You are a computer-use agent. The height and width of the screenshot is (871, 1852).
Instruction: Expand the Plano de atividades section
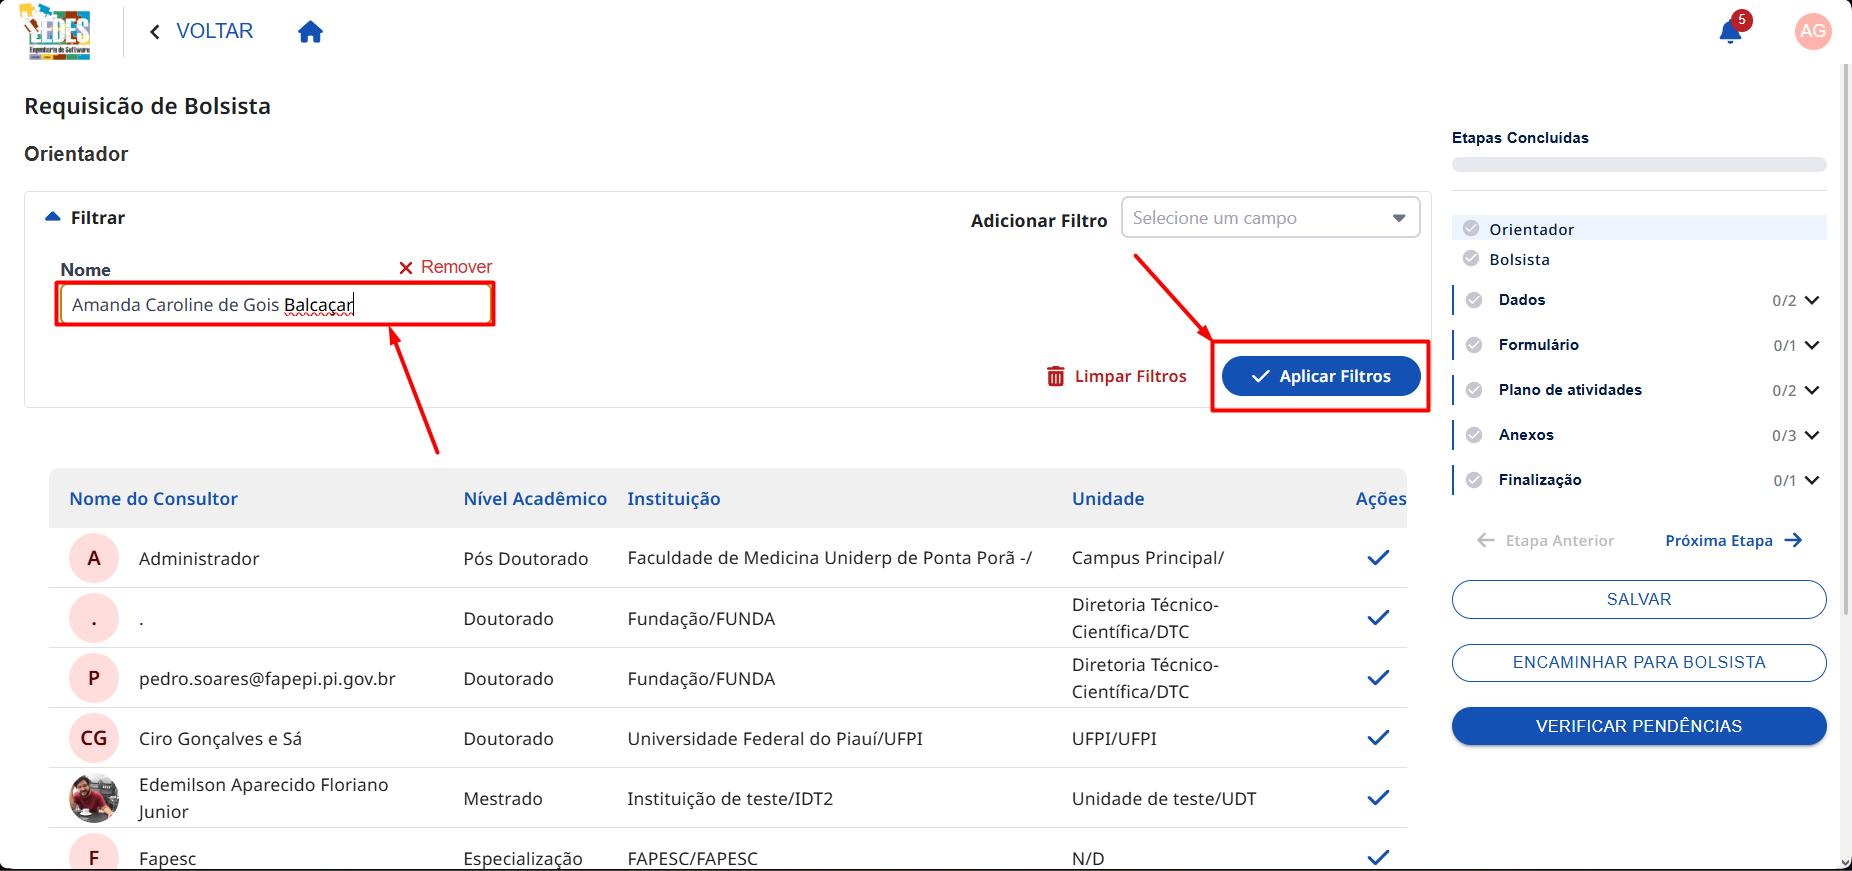click(1812, 390)
